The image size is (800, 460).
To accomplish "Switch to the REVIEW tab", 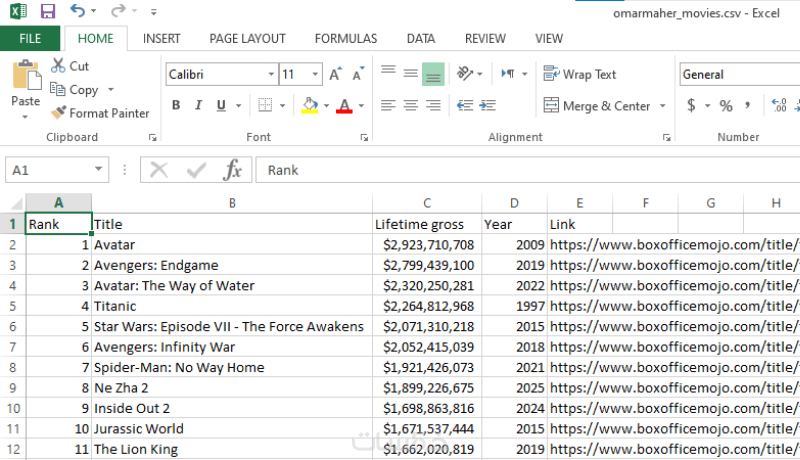I will [x=485, y=39].
